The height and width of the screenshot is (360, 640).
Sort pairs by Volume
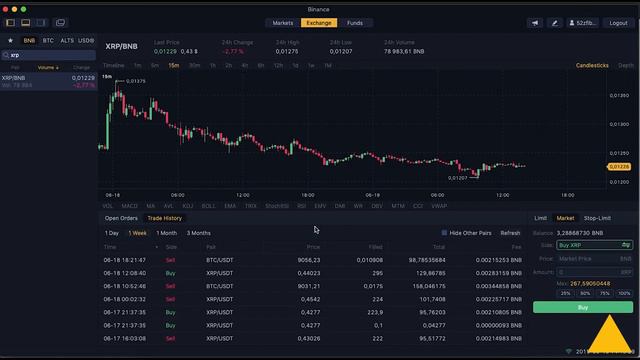(48, 67)
